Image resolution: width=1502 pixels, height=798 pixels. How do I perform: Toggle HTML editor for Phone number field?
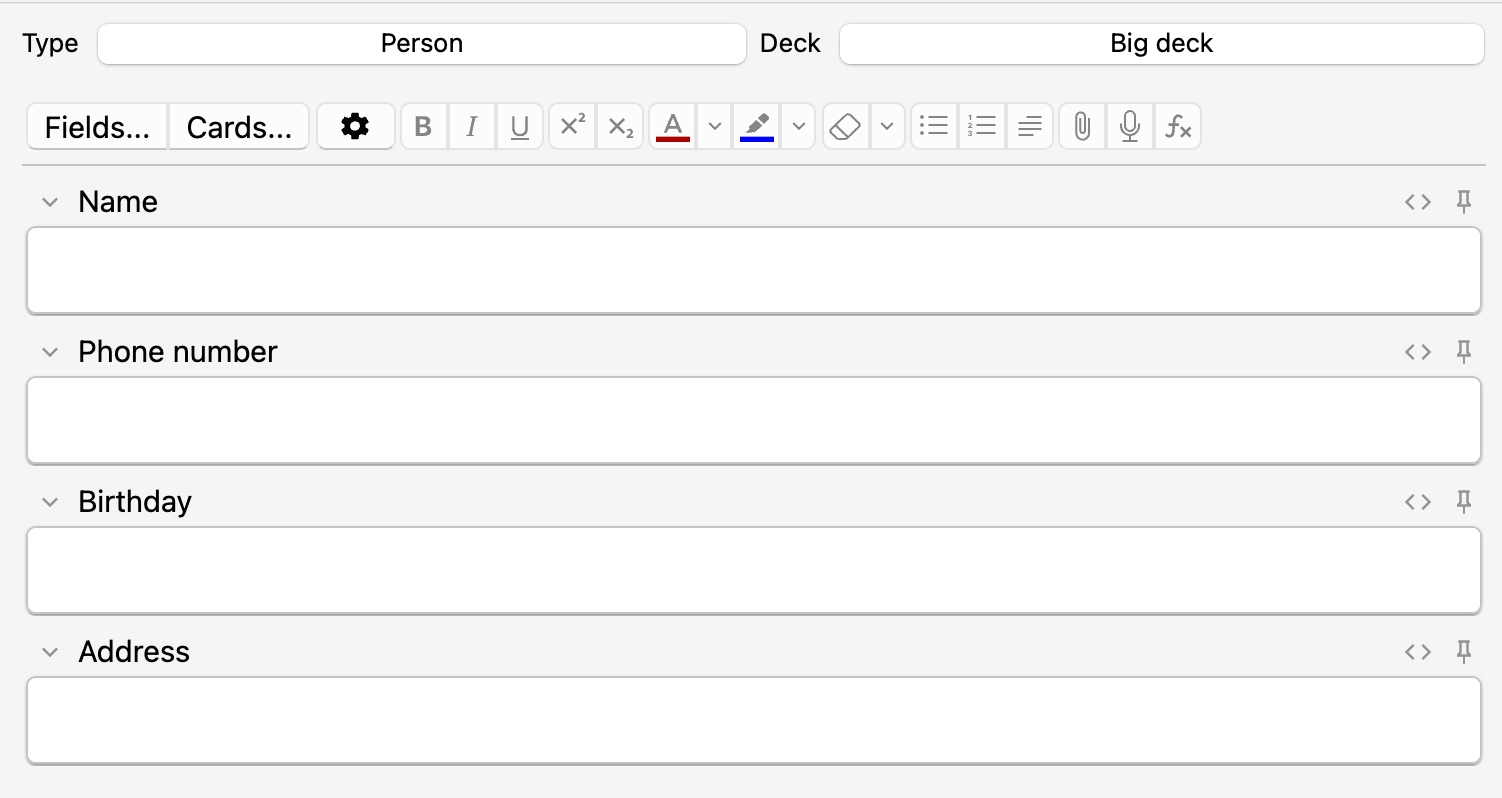coord(1418,352)
